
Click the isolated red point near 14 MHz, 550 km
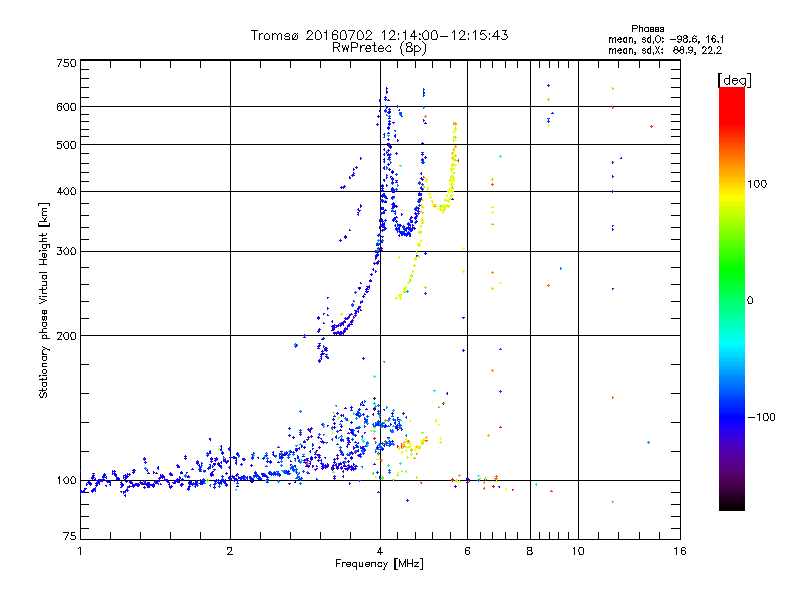tap(652, 127)
